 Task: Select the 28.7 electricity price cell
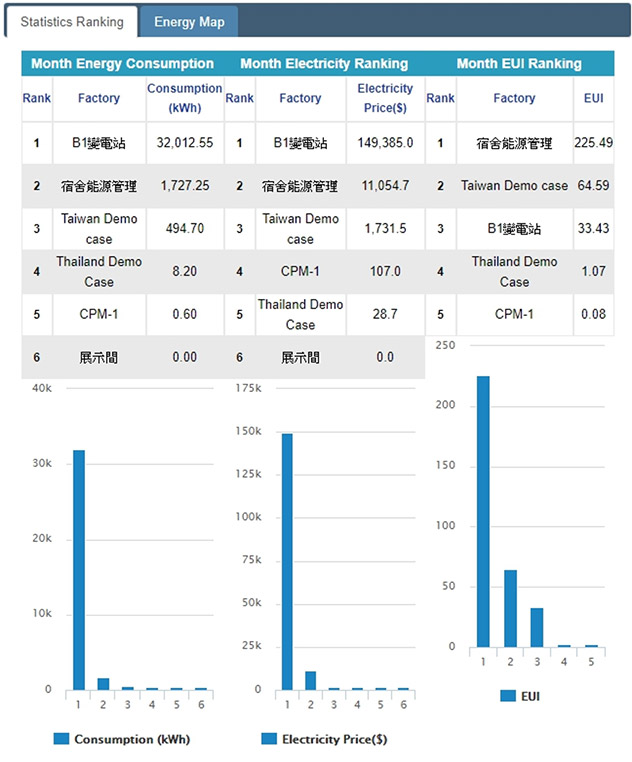point(385,314)
